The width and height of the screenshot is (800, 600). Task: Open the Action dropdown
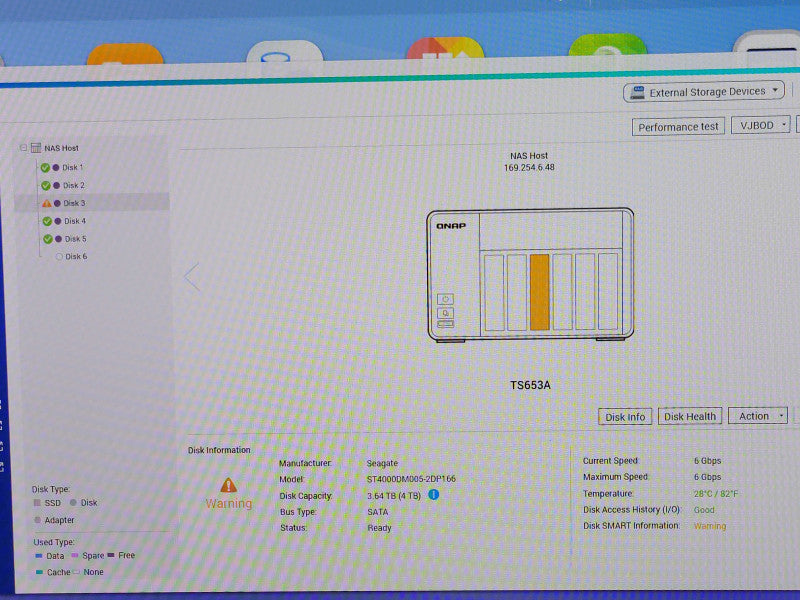coord(758,416)
